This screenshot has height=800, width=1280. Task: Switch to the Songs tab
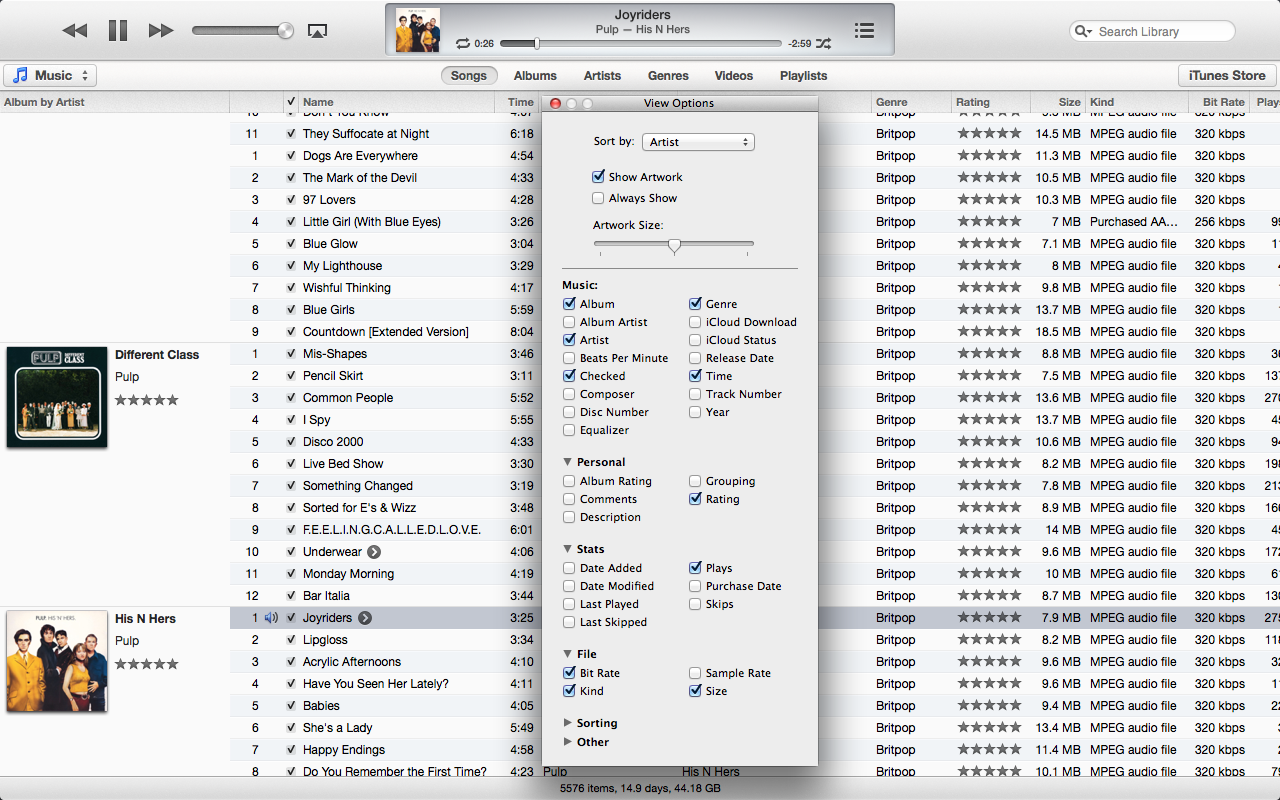pyautogui.click(x=469, y=75)
